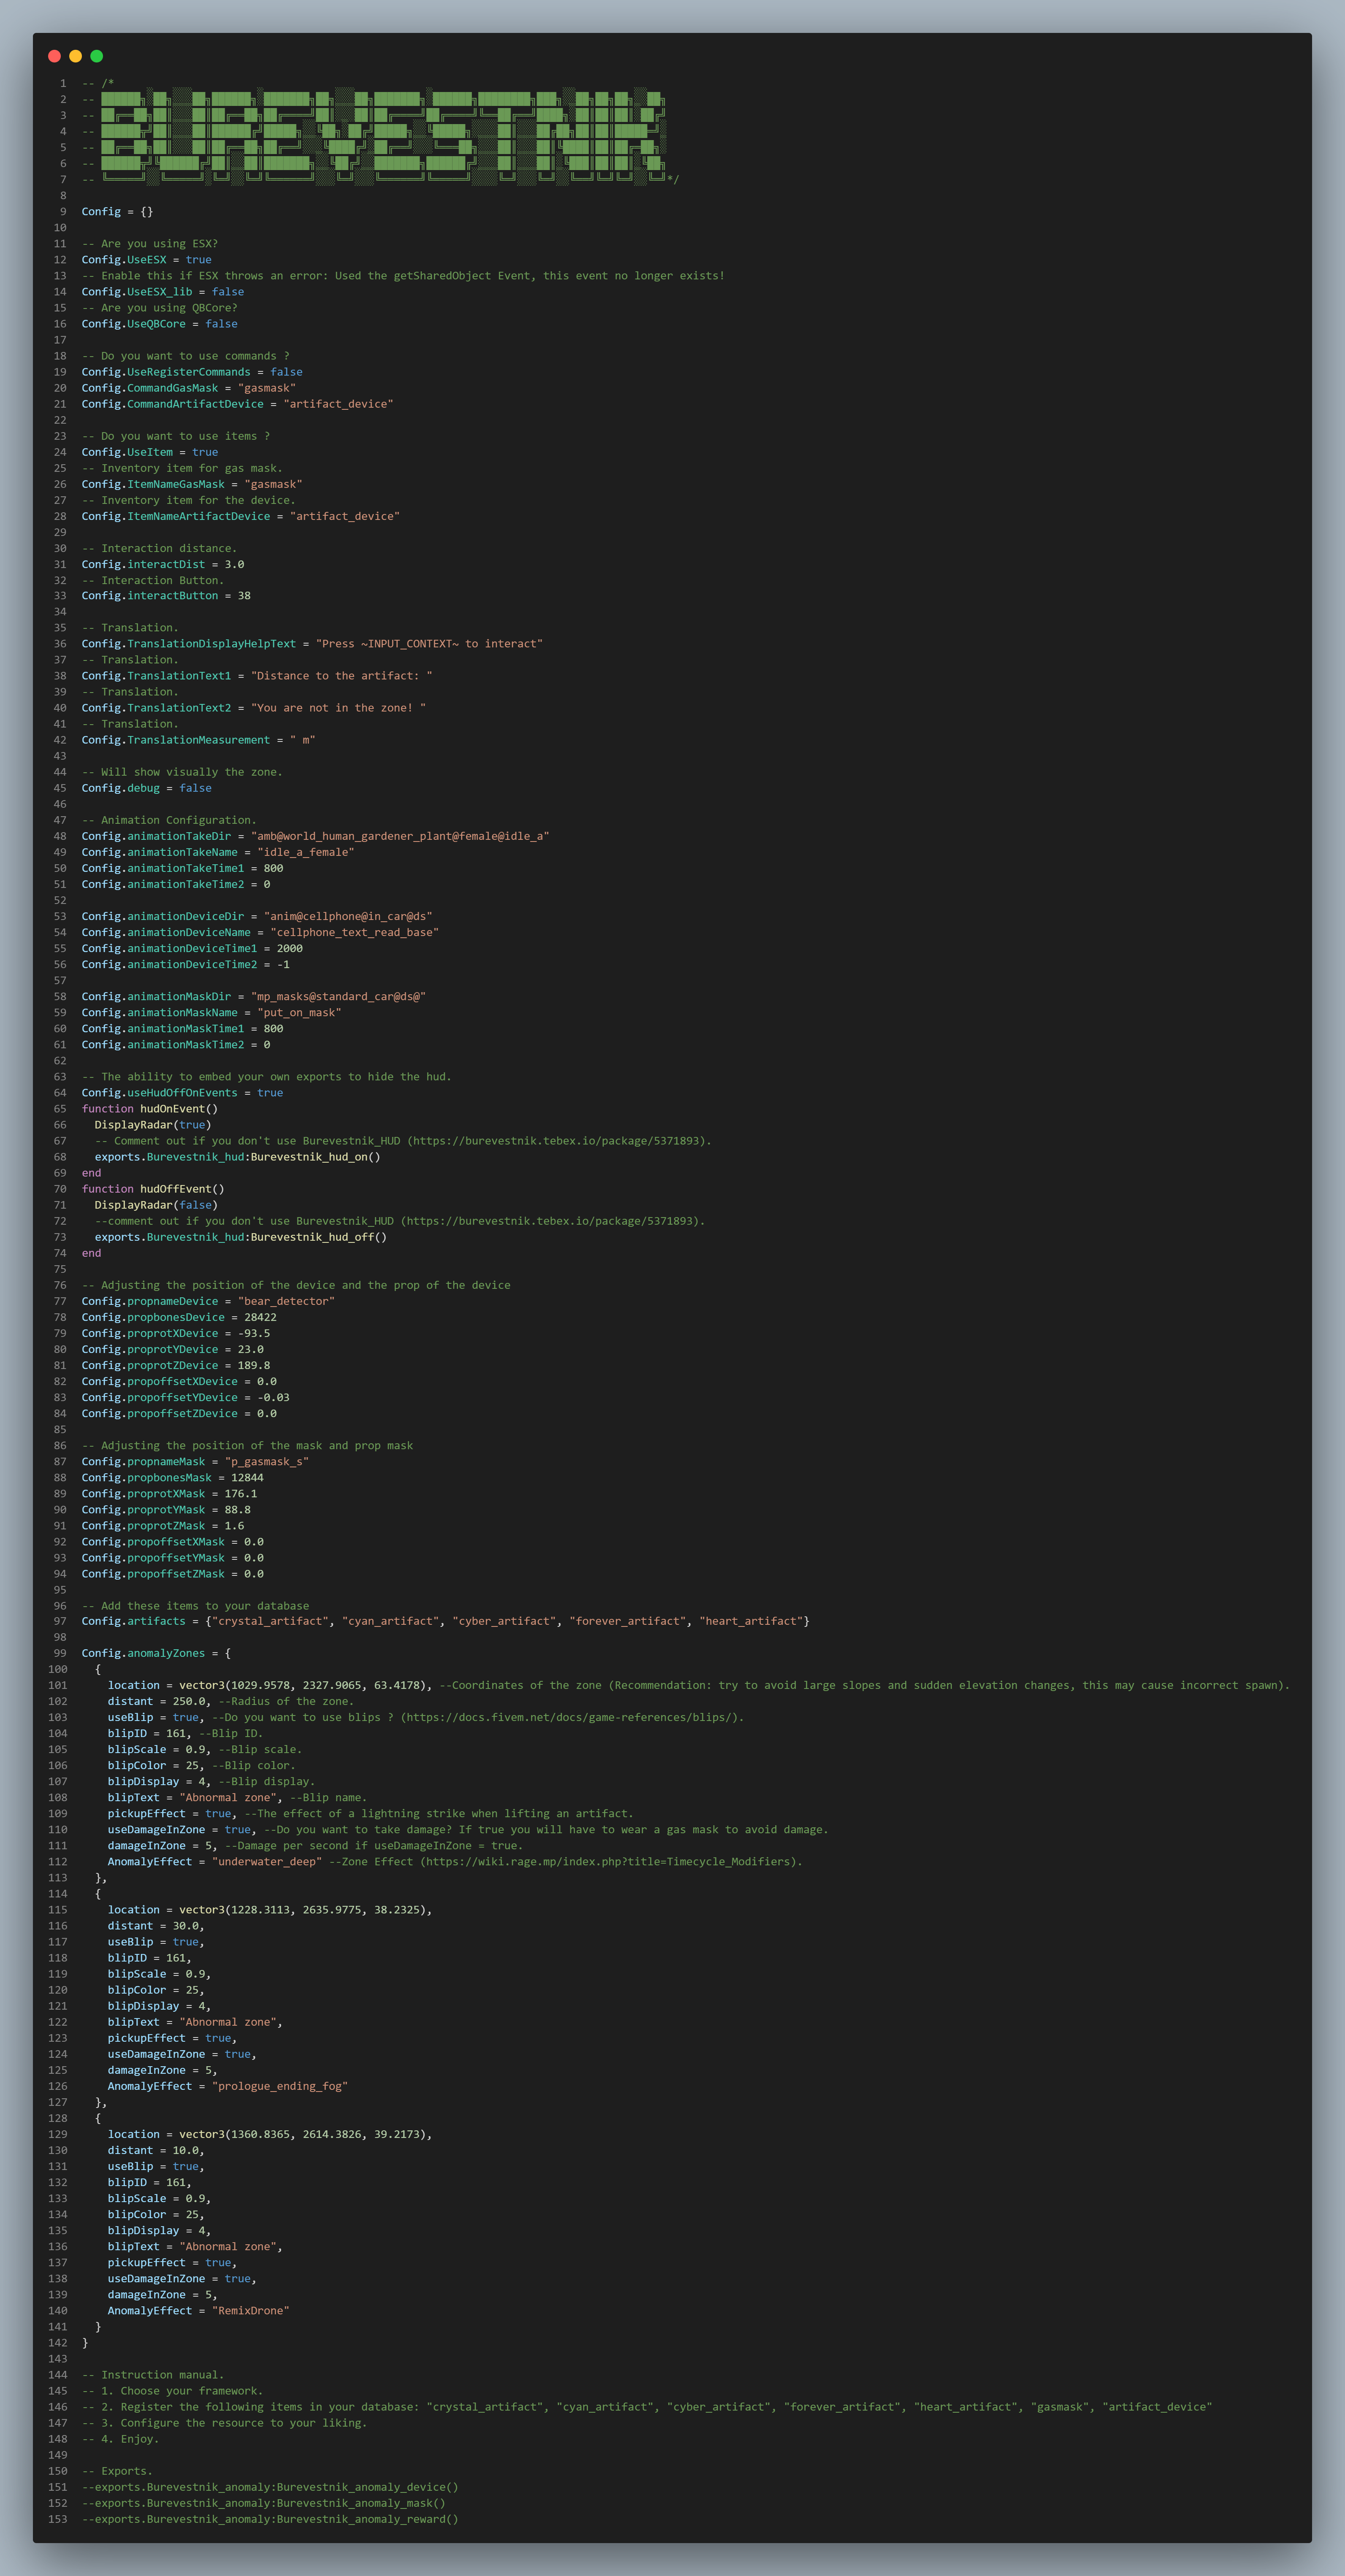Screen dimensions: 1345x2576
Task: Click the comment '-- Instruction manual.'
Action: pos(153,2375)
